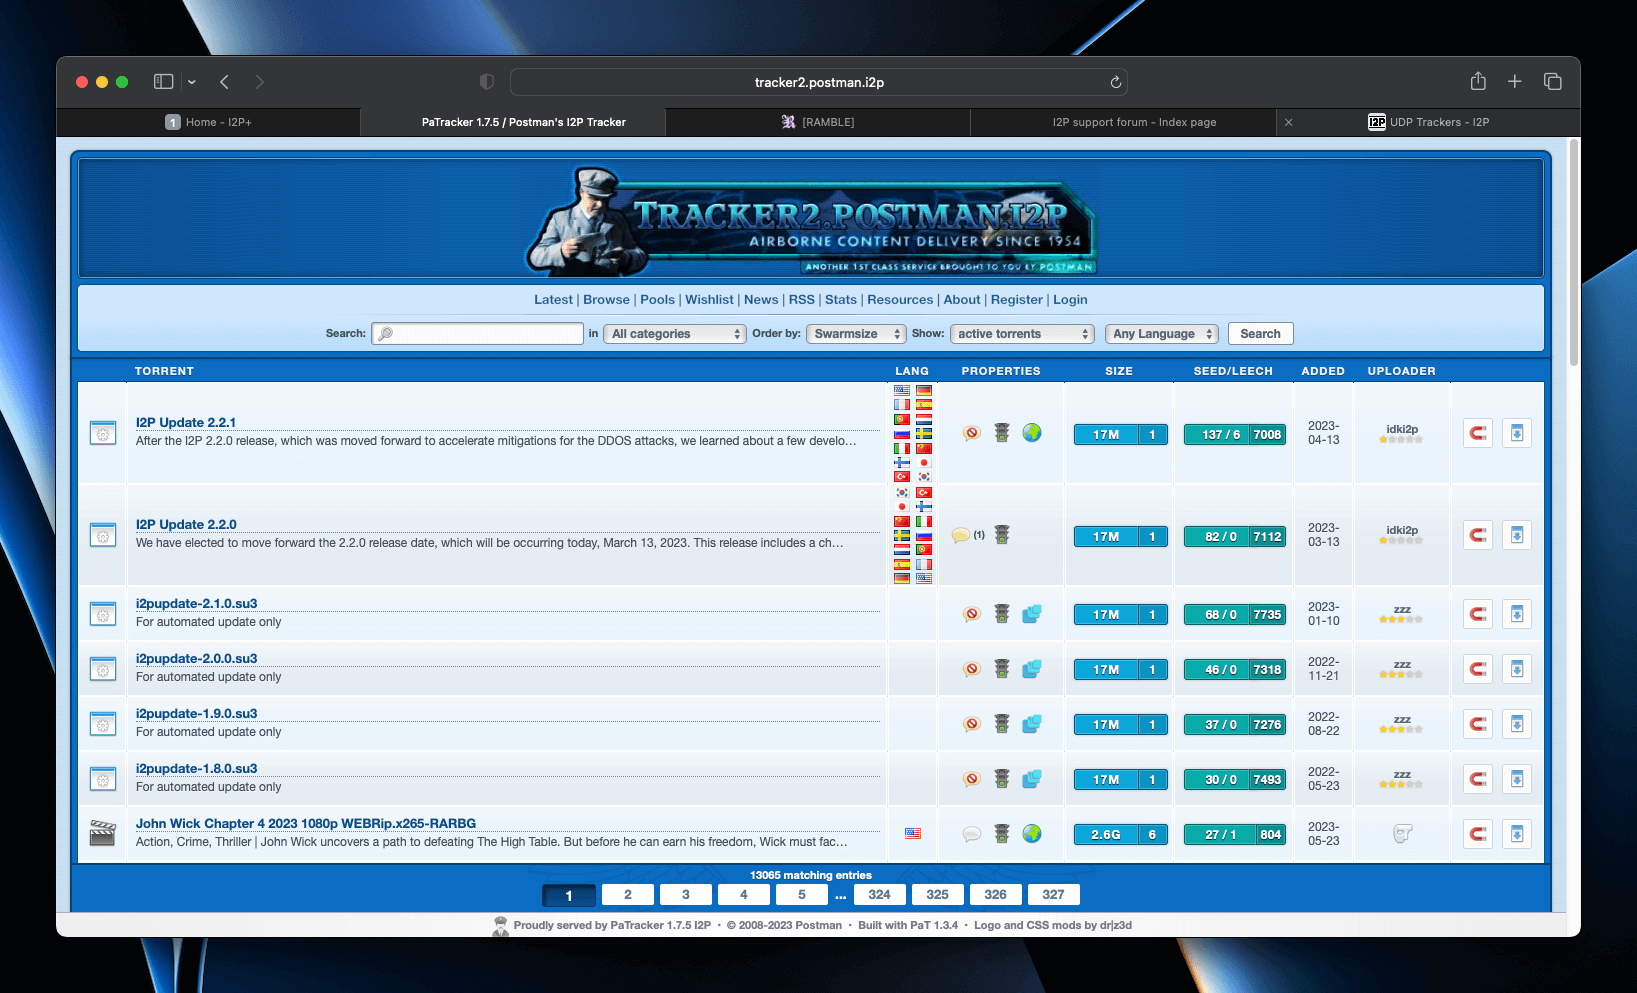The height and width of the screenshot is (993, 1637).
Task: Open the All categories dropdown
Action: [675, 334]
